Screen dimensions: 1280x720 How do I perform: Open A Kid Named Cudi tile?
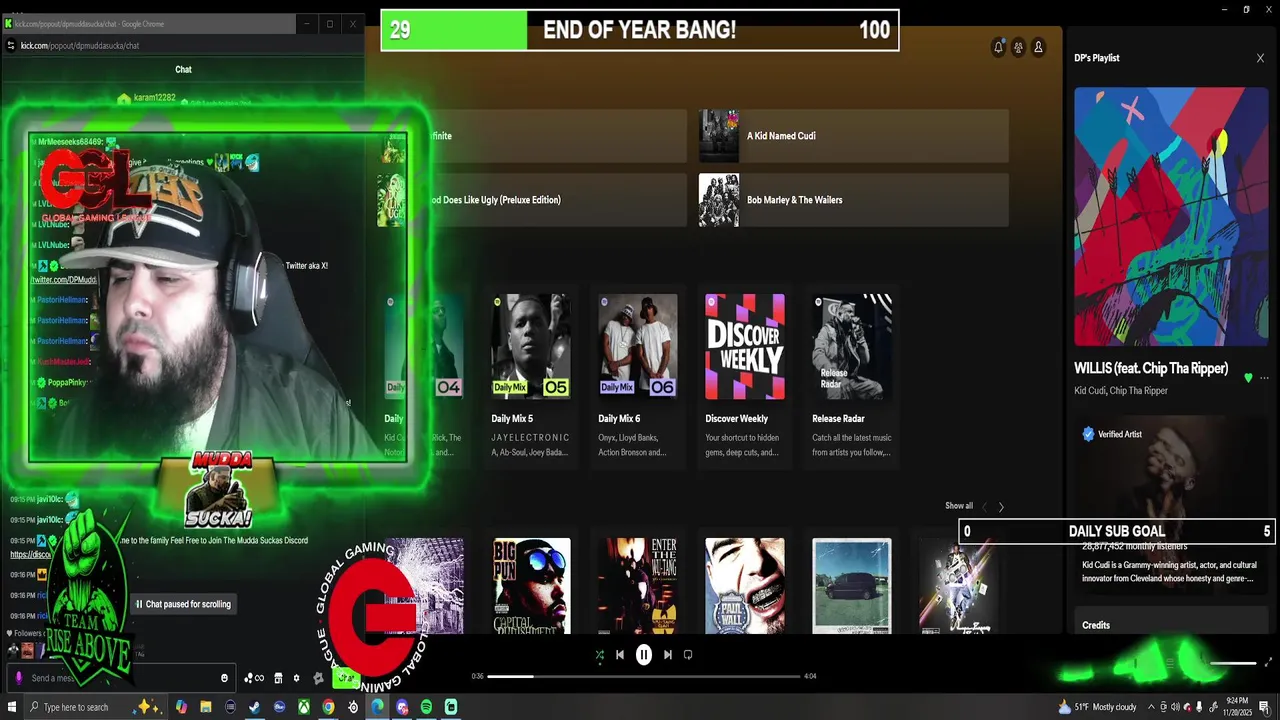(x=853, y=136)
